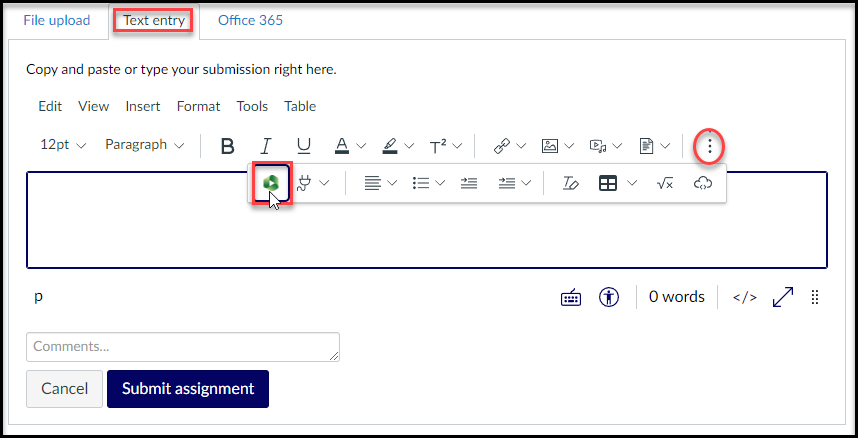Click the three-dot more options button
The image size is (858, 438).
tap(709, 146)
